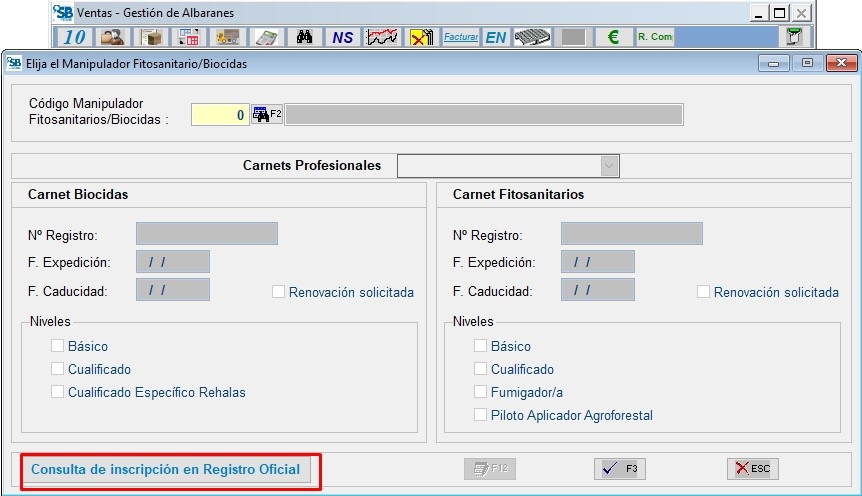
Task: Cancel with the ESC button
Action: [x=753, y=469]
